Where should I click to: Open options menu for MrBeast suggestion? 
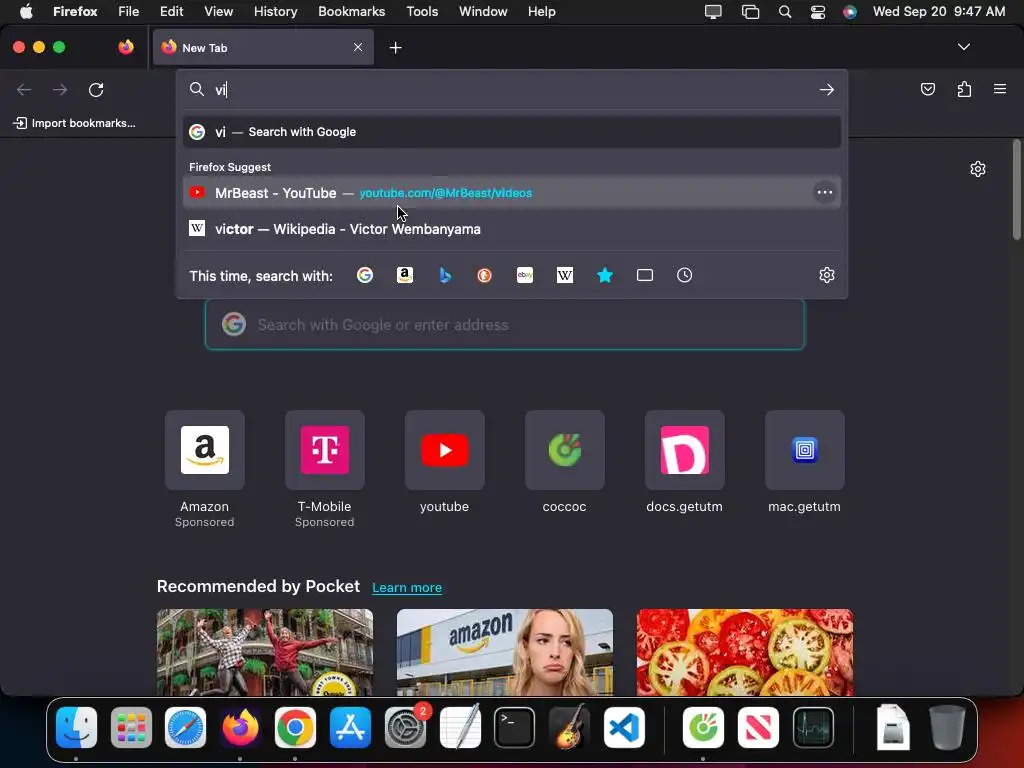825,193
